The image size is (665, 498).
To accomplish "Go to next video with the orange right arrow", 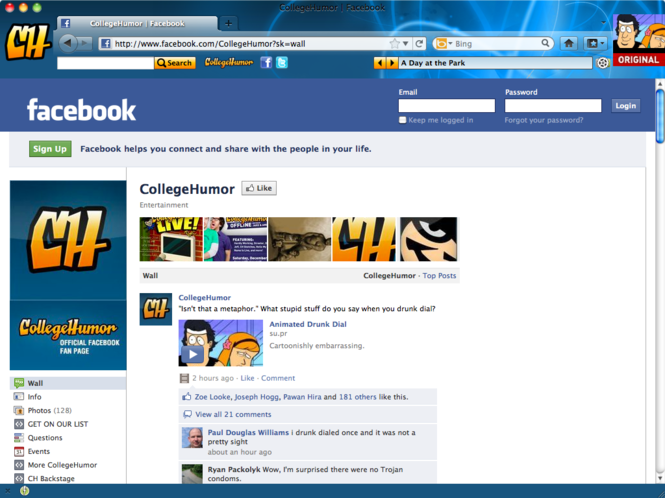I will coord(392,63).
